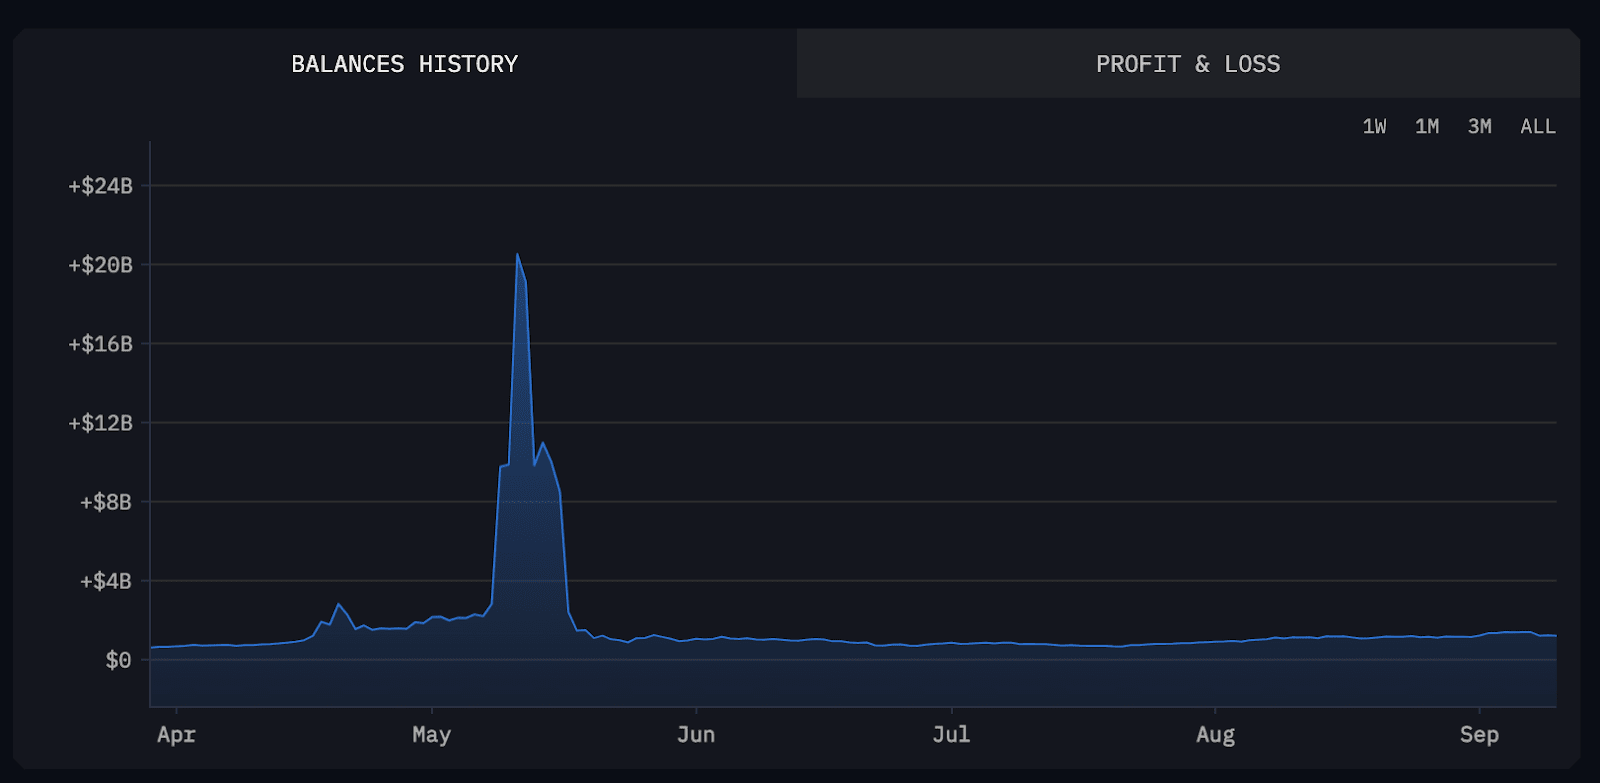Click the Aug label on x-axis

1215,735
